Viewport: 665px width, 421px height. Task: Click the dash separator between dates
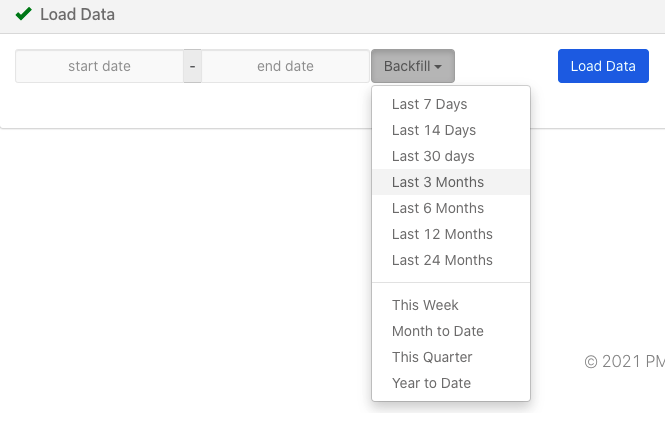click(193, 66)
